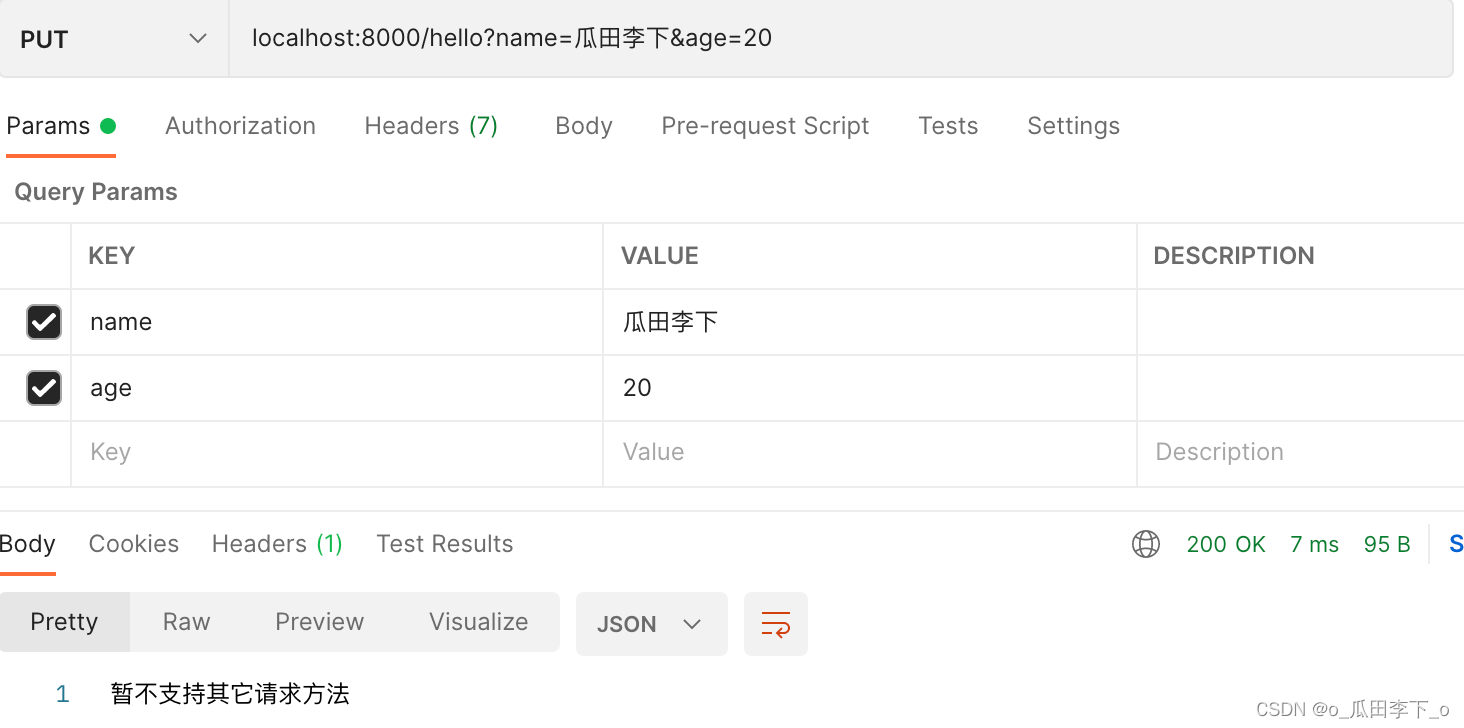The image size is (1464, 728).
Task: Go to the Tests tab
Action: (948, 126)
